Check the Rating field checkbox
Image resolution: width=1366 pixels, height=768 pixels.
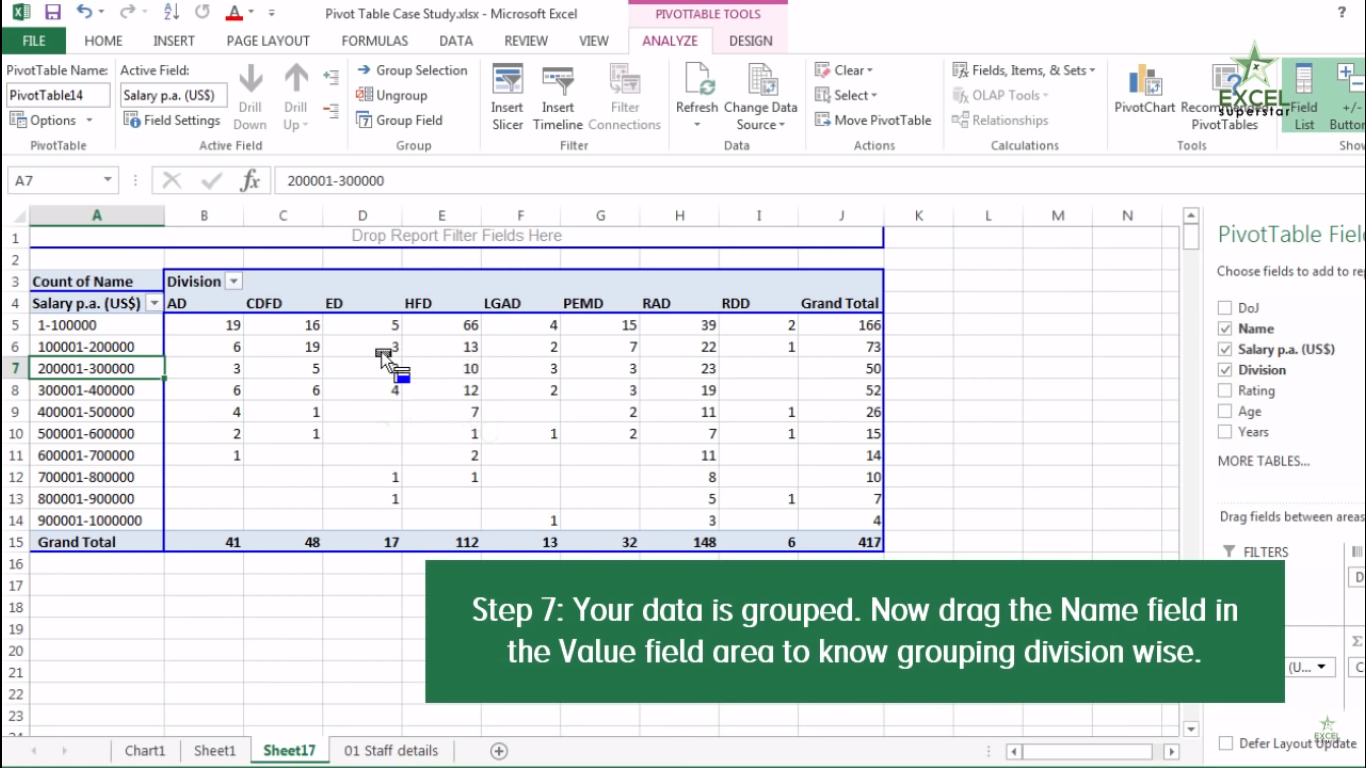pos(1225,391)
